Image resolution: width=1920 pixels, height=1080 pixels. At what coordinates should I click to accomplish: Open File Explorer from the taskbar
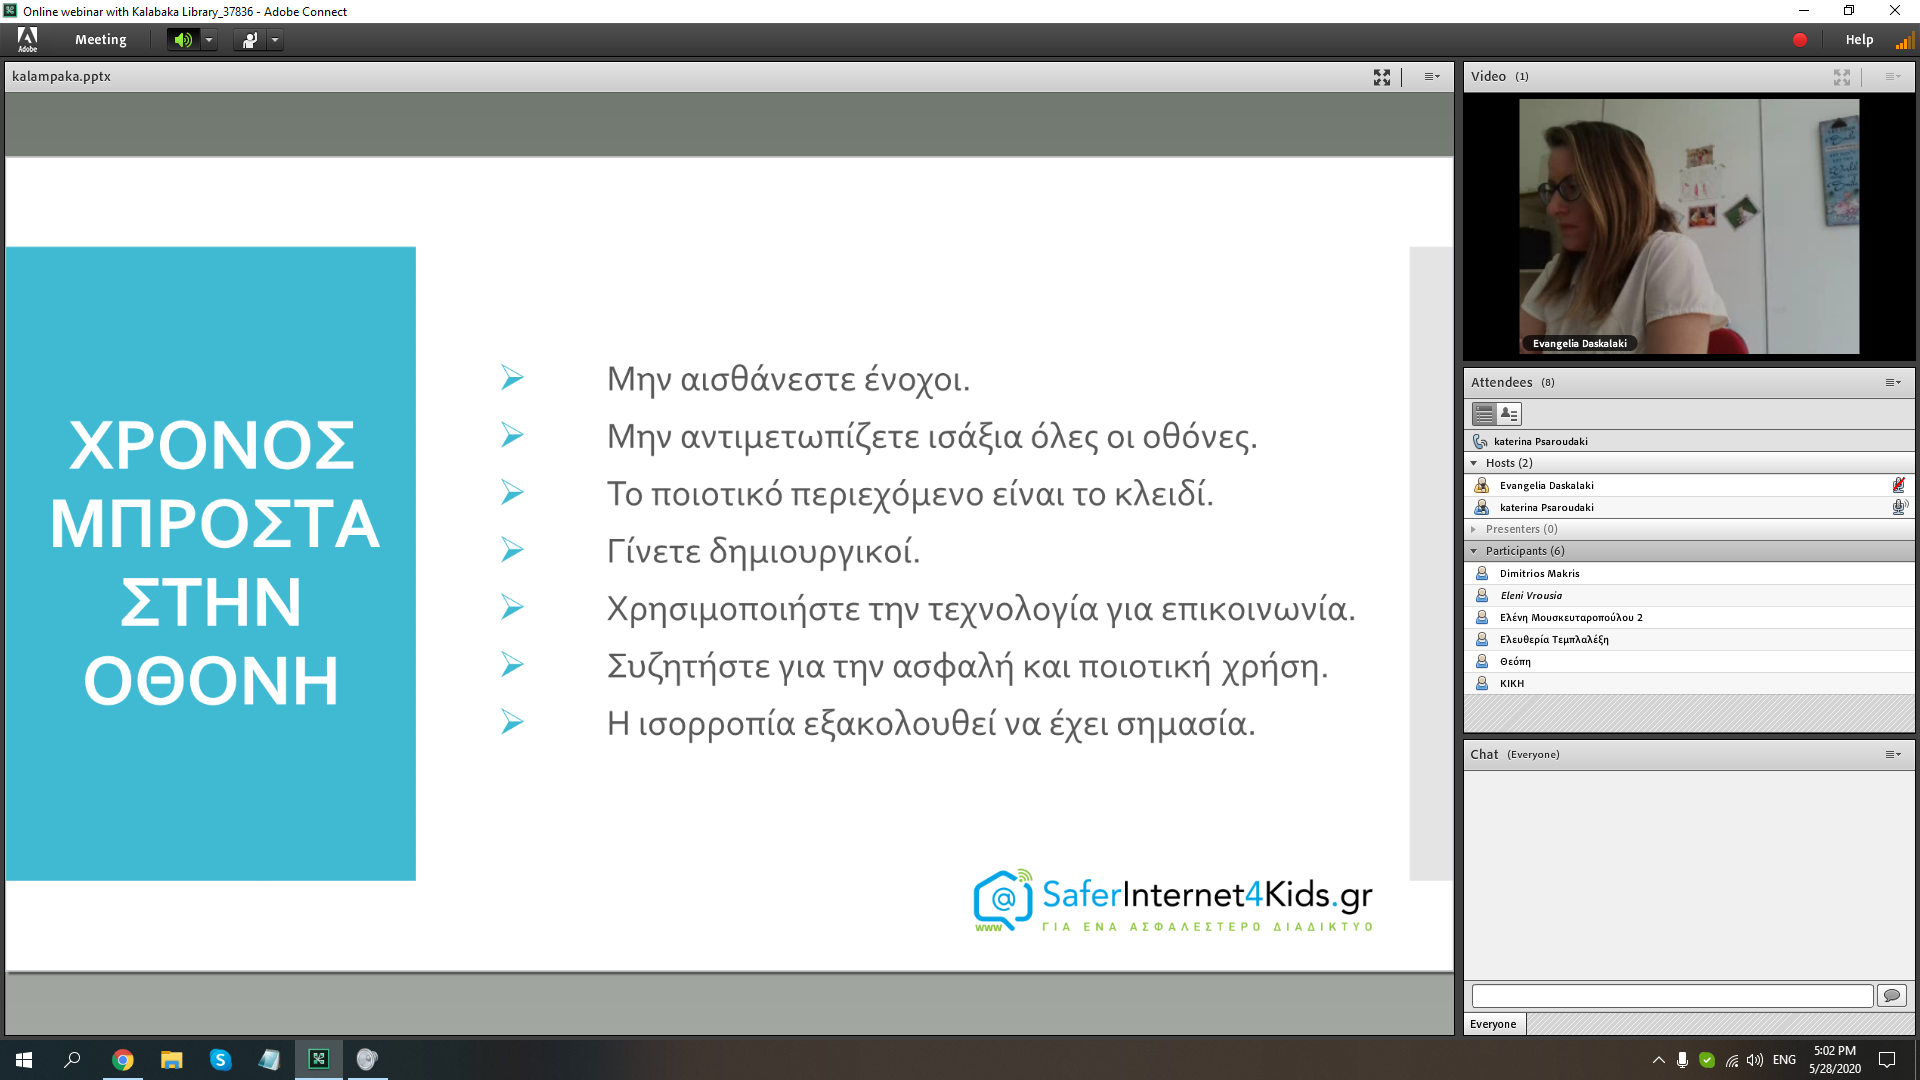(x=172, y=1060)
